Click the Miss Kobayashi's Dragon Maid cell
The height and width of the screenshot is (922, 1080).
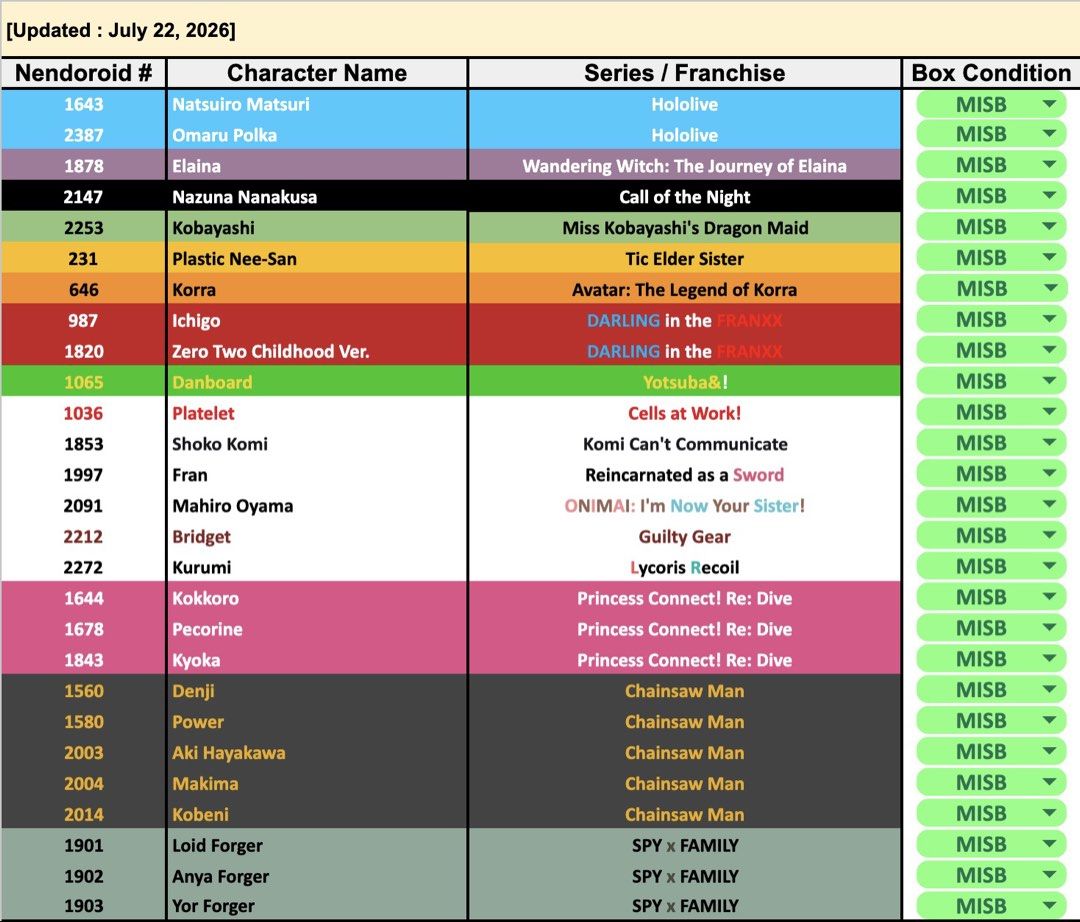[x=685, y=228]
